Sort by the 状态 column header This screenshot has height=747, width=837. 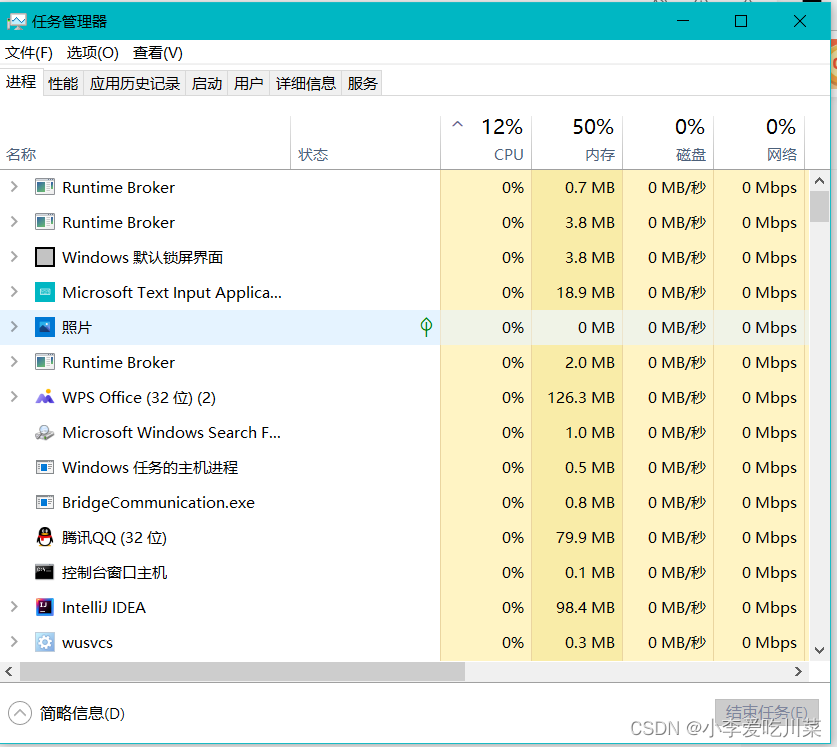pos(366,143)
